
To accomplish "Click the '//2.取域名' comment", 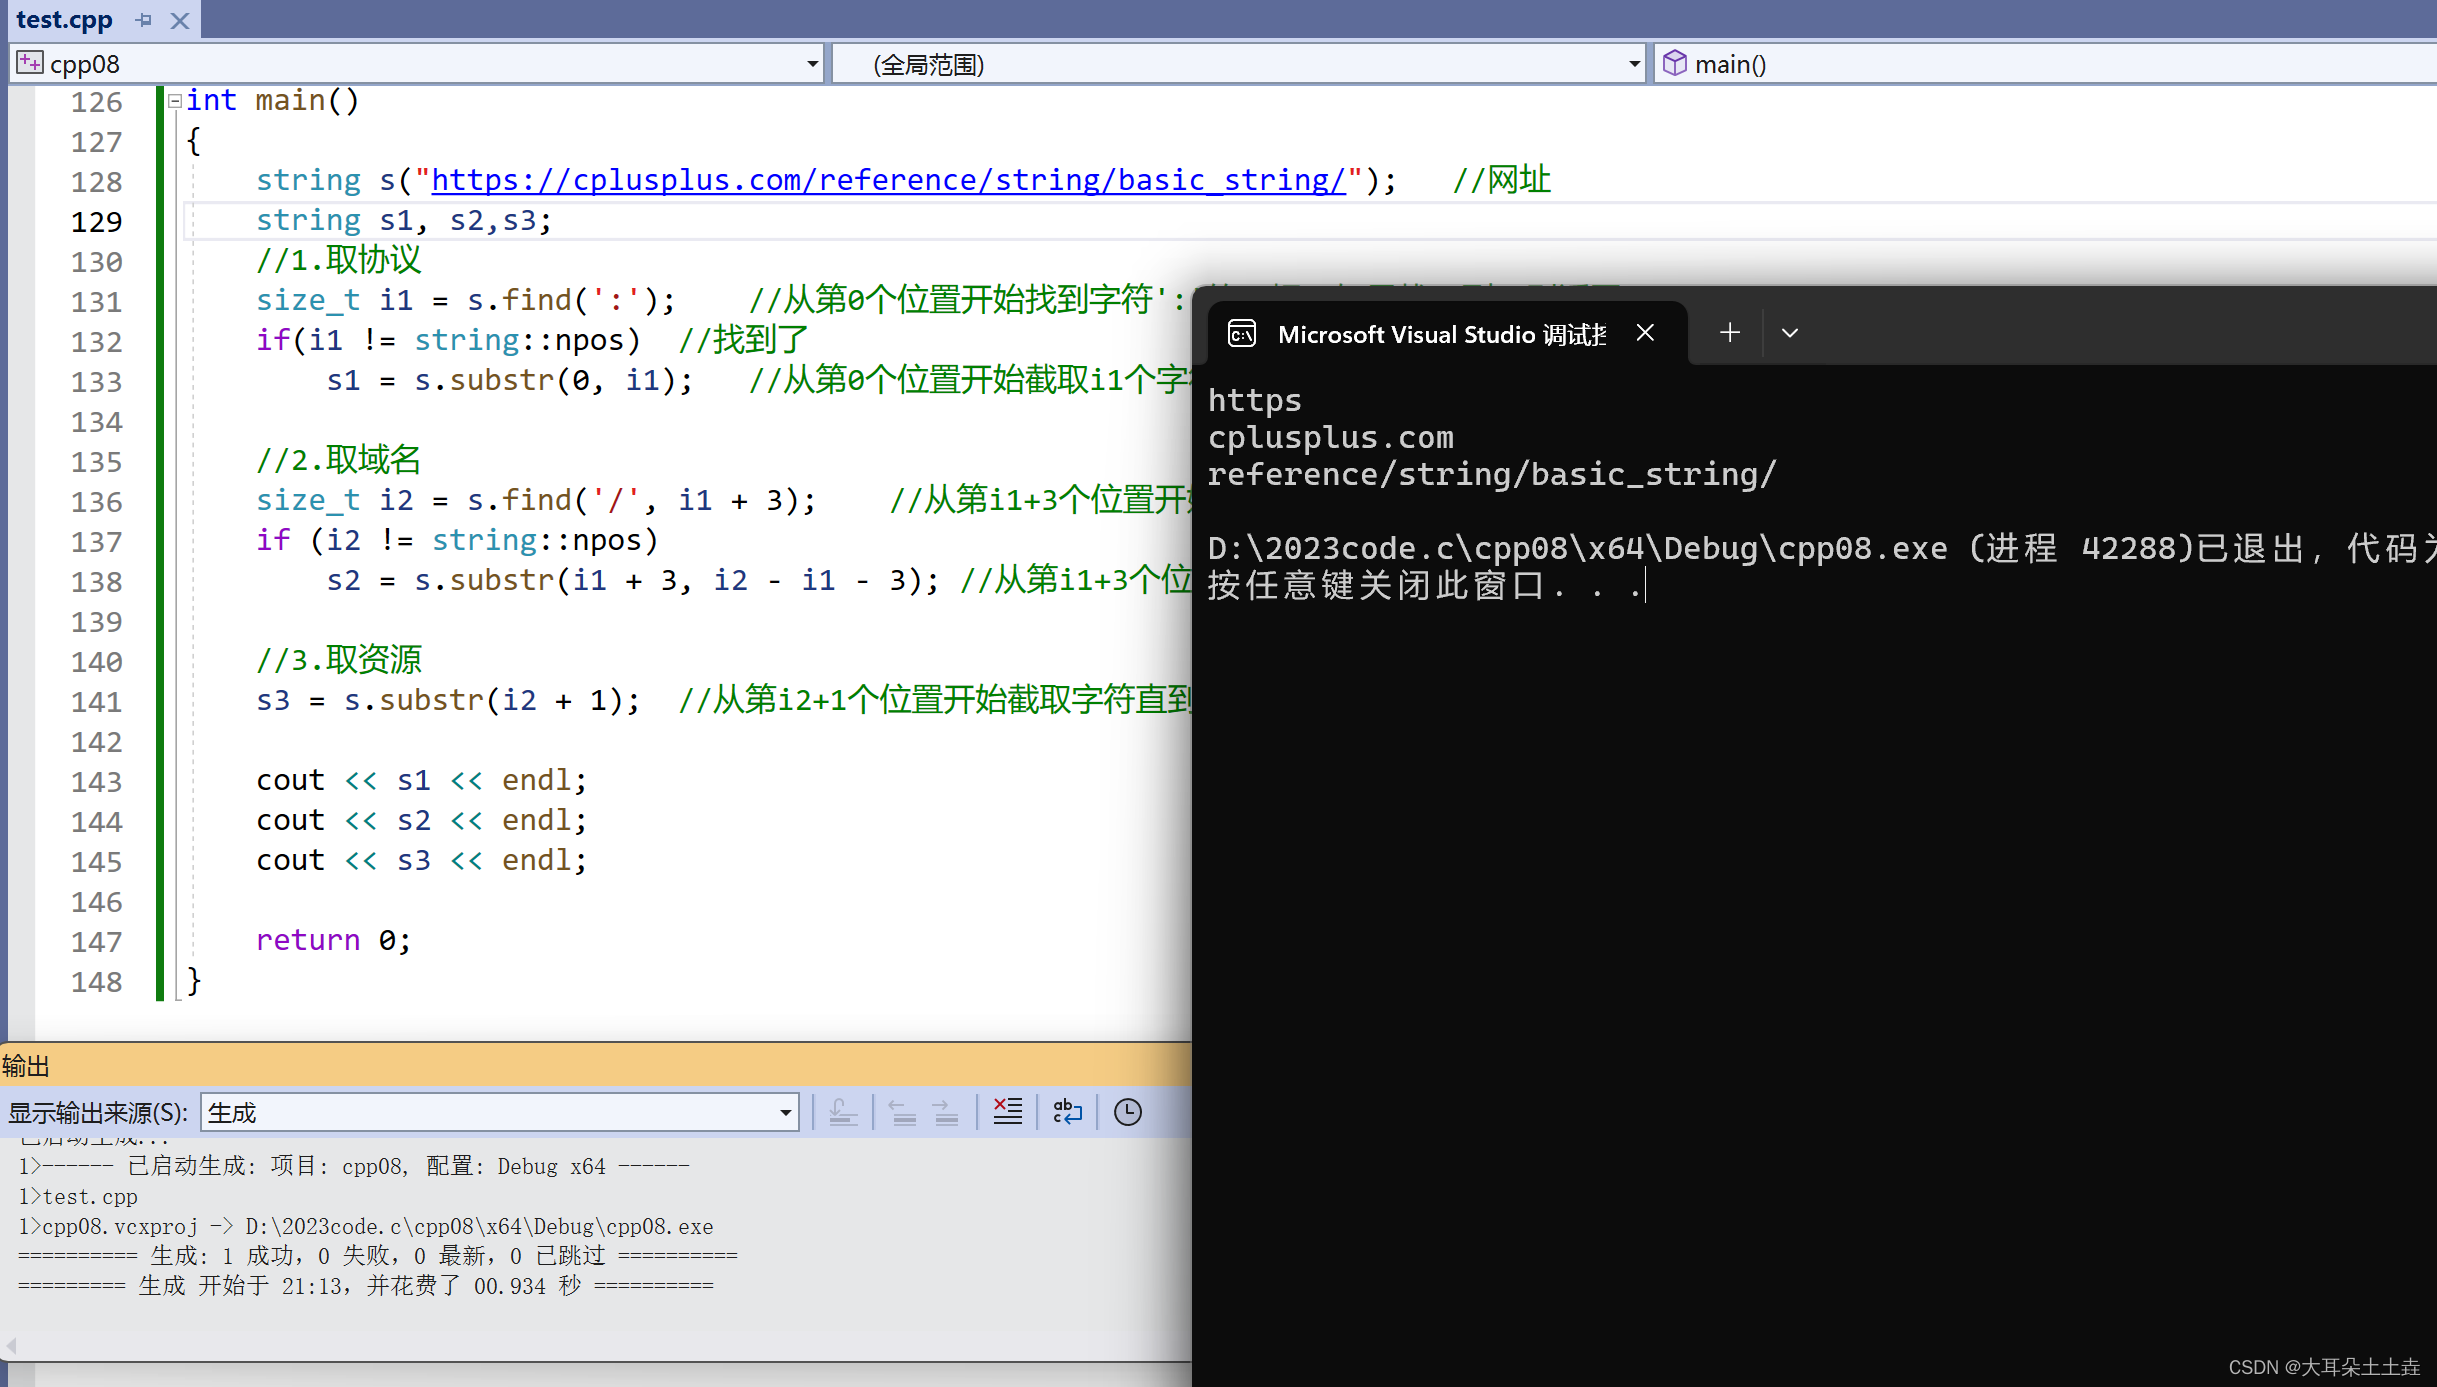I will (x=339, y=460).
